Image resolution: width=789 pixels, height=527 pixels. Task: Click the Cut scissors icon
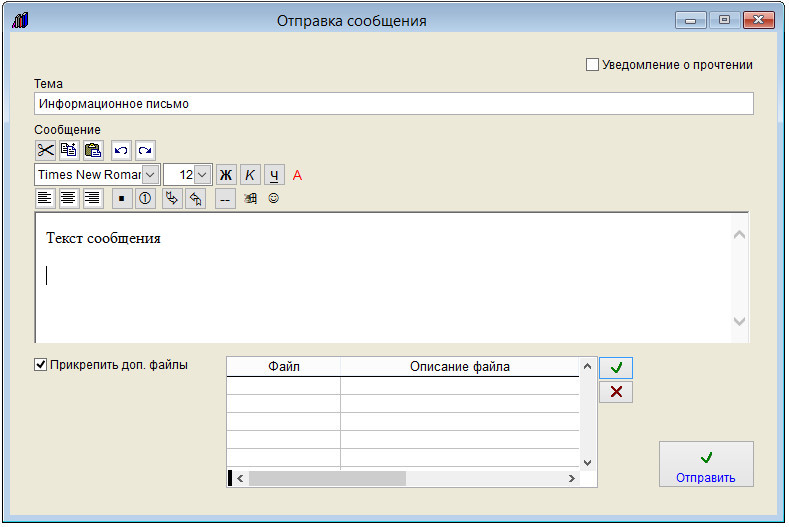(46, 151)
